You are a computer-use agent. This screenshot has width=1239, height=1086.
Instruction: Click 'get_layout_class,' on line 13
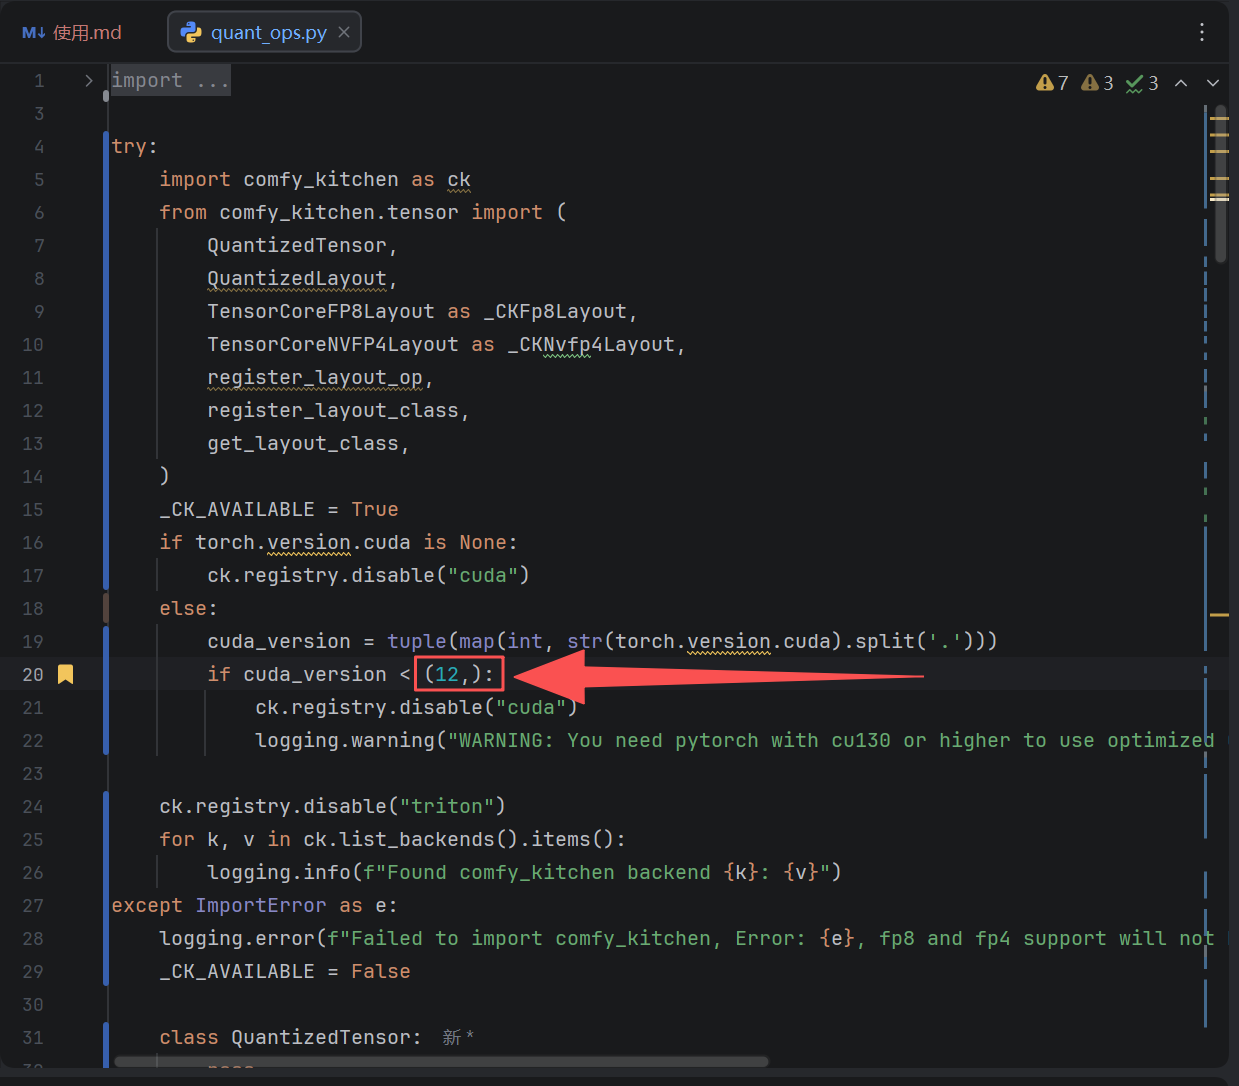click(x=308, y=443)
